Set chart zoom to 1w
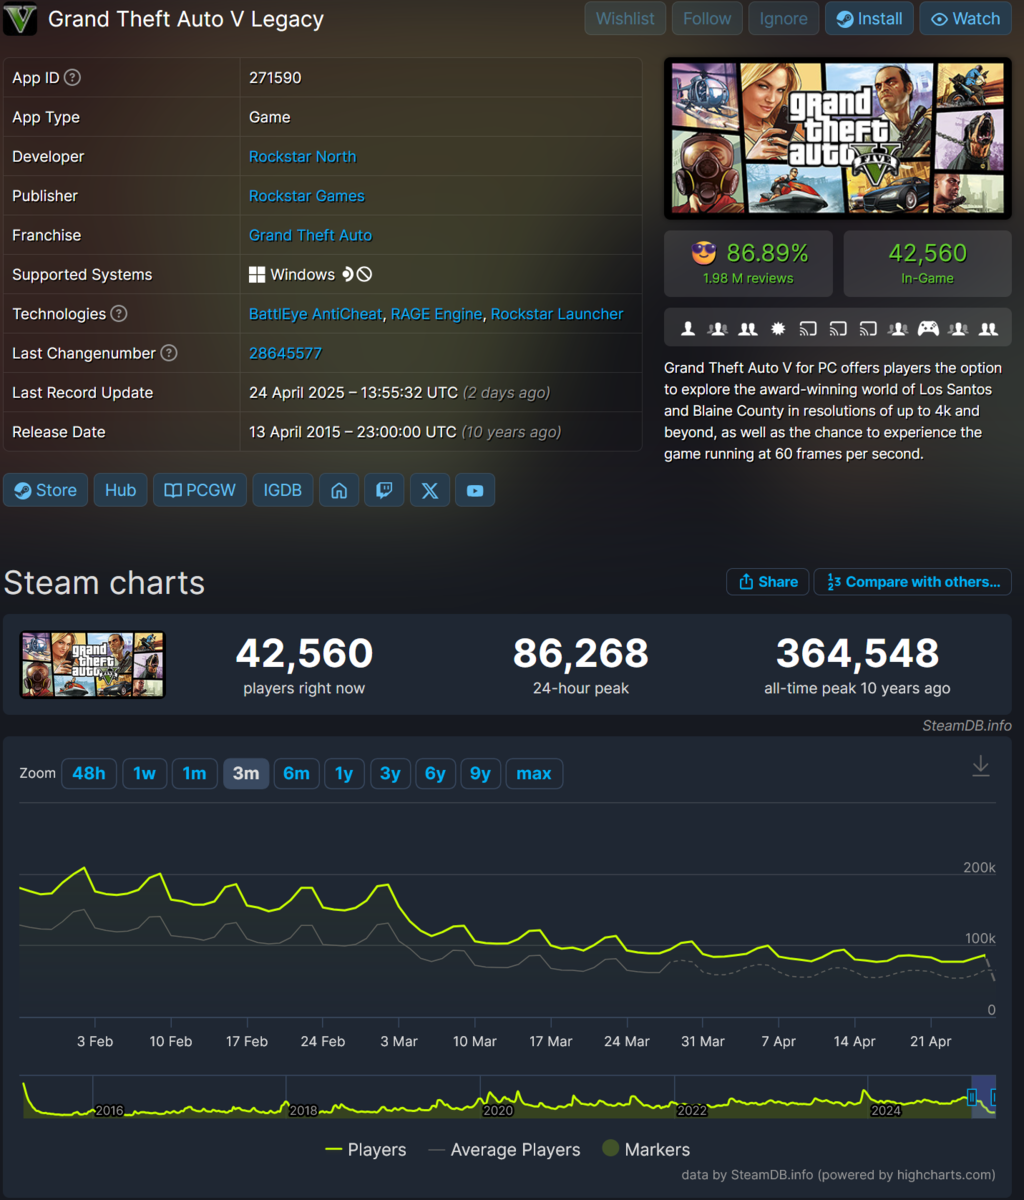The width and height of the screenshot is (1024, 1200). point(144,773)
